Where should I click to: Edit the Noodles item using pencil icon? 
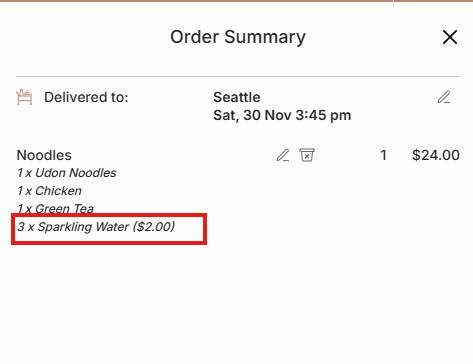tap(283, 155)
